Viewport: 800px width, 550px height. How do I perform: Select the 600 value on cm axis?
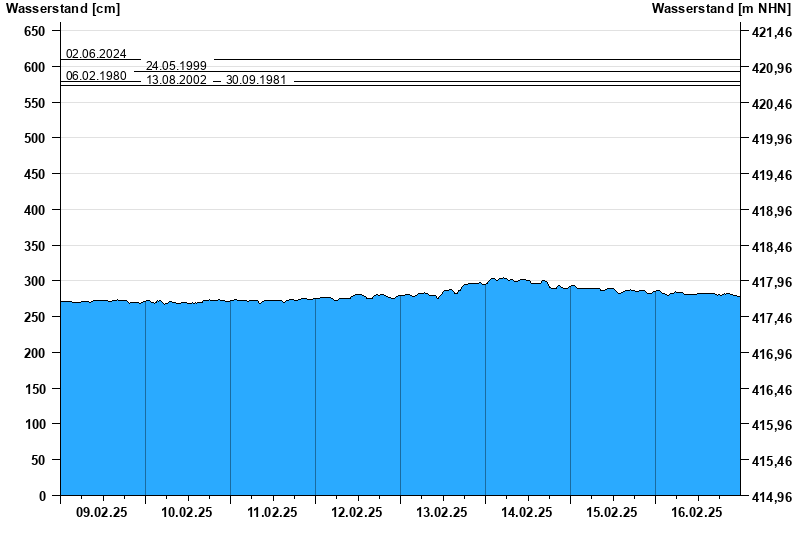click(35, 67)
